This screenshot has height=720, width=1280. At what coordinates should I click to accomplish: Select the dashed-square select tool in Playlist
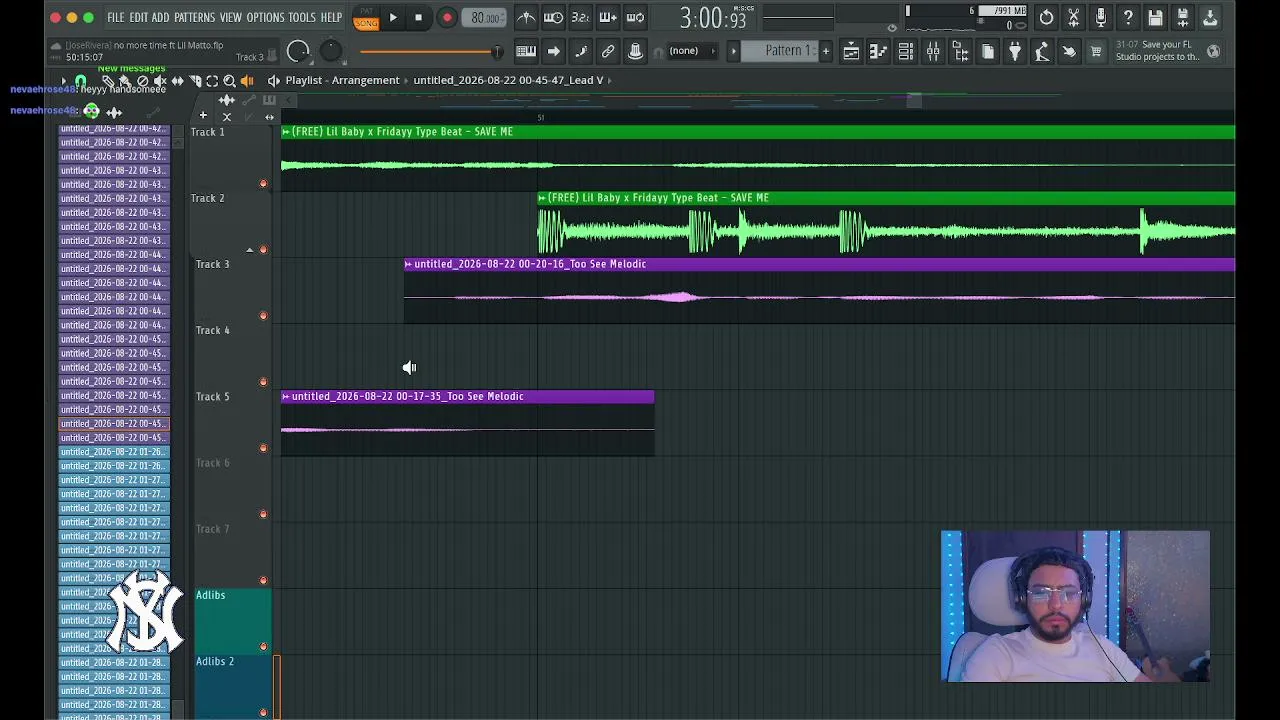212,81
